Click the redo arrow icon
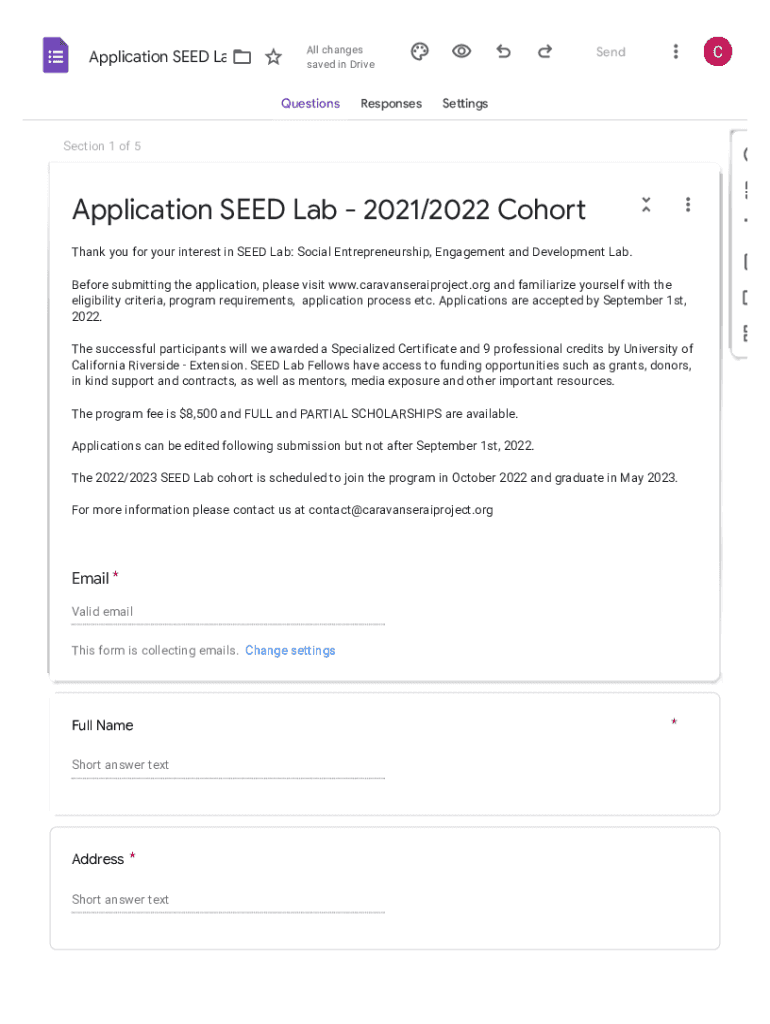 (x=545, y=52)
